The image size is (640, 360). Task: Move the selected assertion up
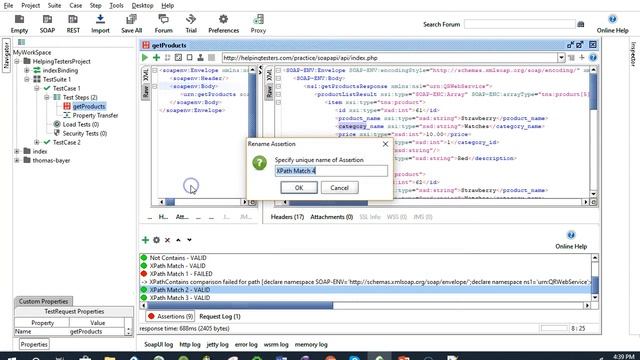click(x=178, y=240)
